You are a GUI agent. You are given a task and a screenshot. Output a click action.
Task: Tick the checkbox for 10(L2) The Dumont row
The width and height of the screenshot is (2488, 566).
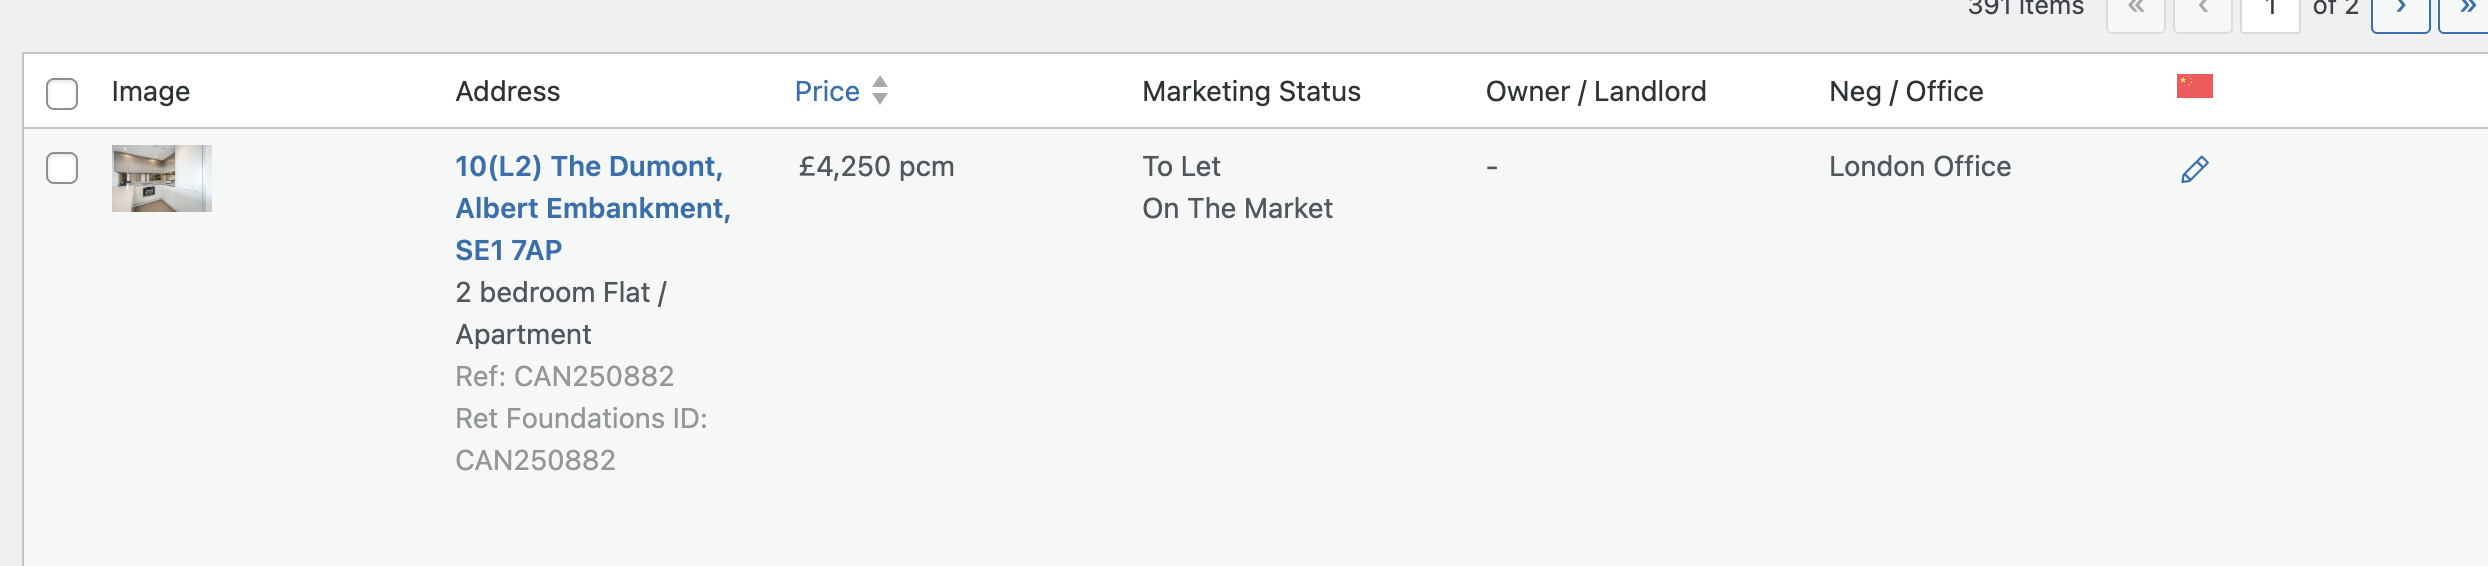coord(62,168)
